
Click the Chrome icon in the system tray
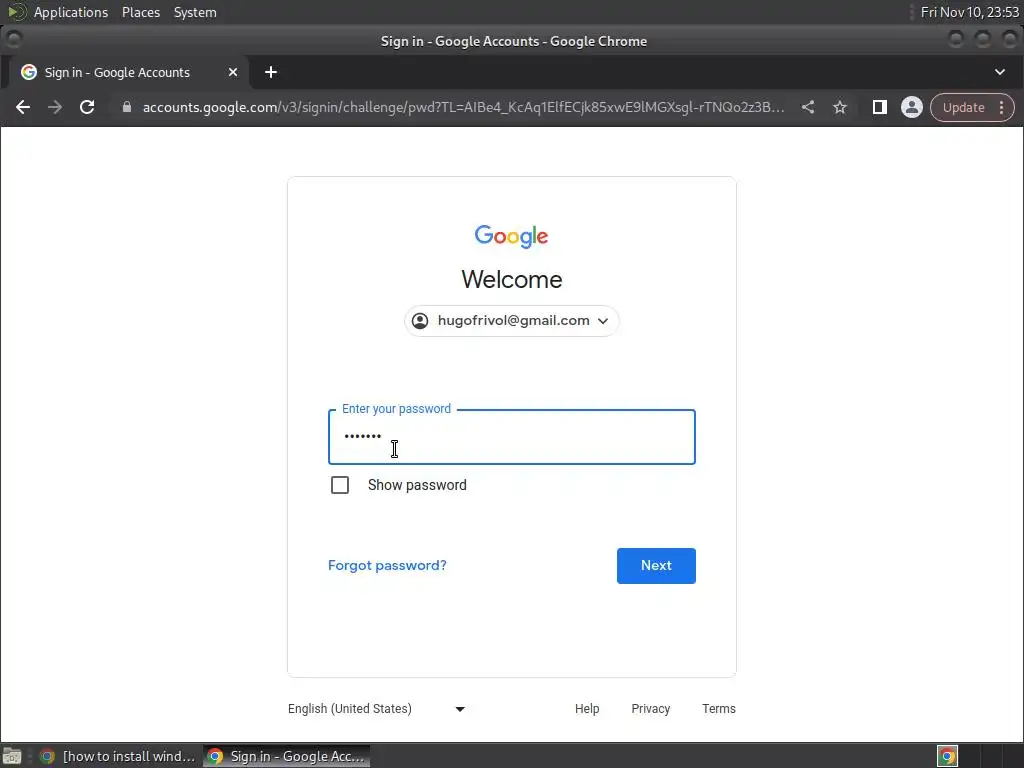[947, 756]
